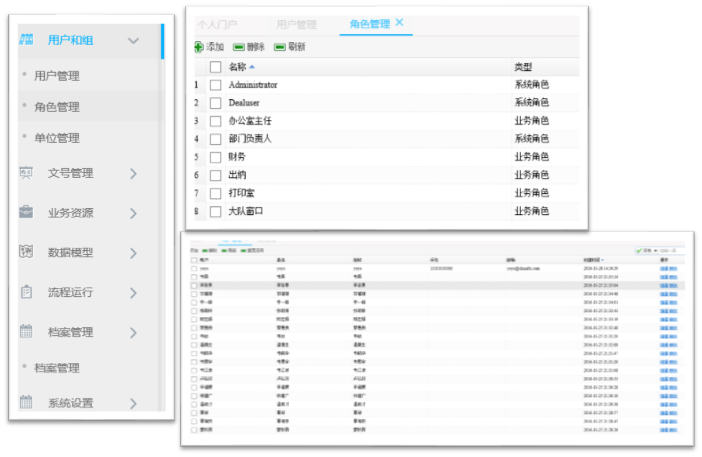Tick the select-all checkbox in roles header
Image resolution: width=702 pixels, height=457 pixels.
pos(215,67)
